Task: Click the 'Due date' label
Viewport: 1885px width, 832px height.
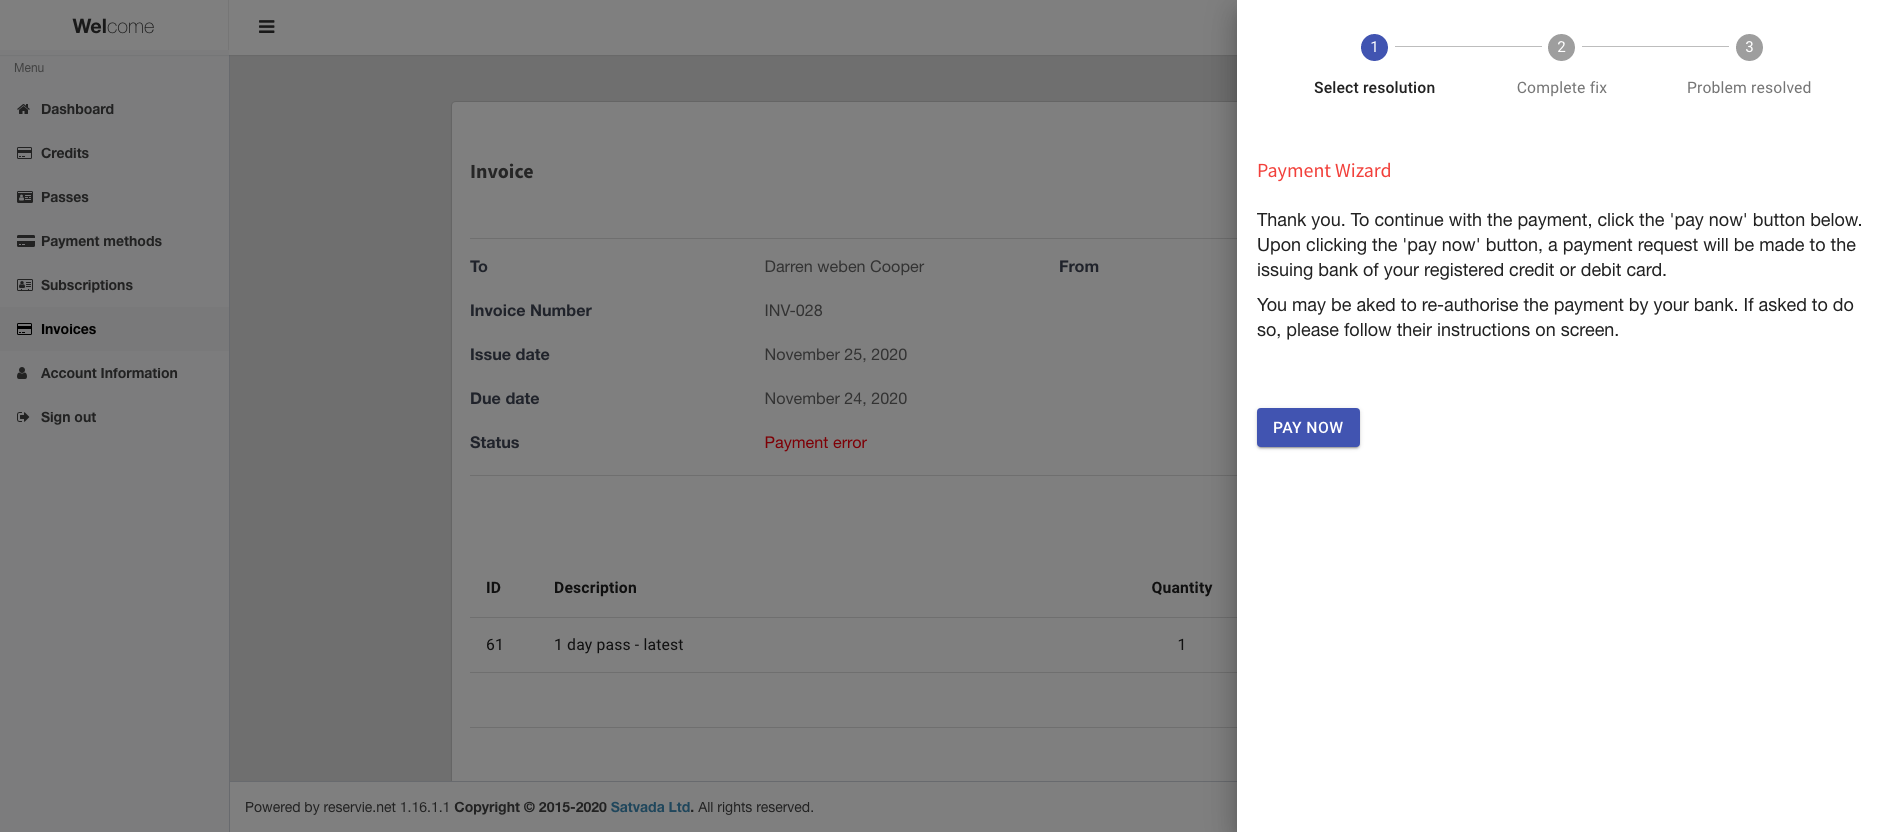Action: [504, 398]
